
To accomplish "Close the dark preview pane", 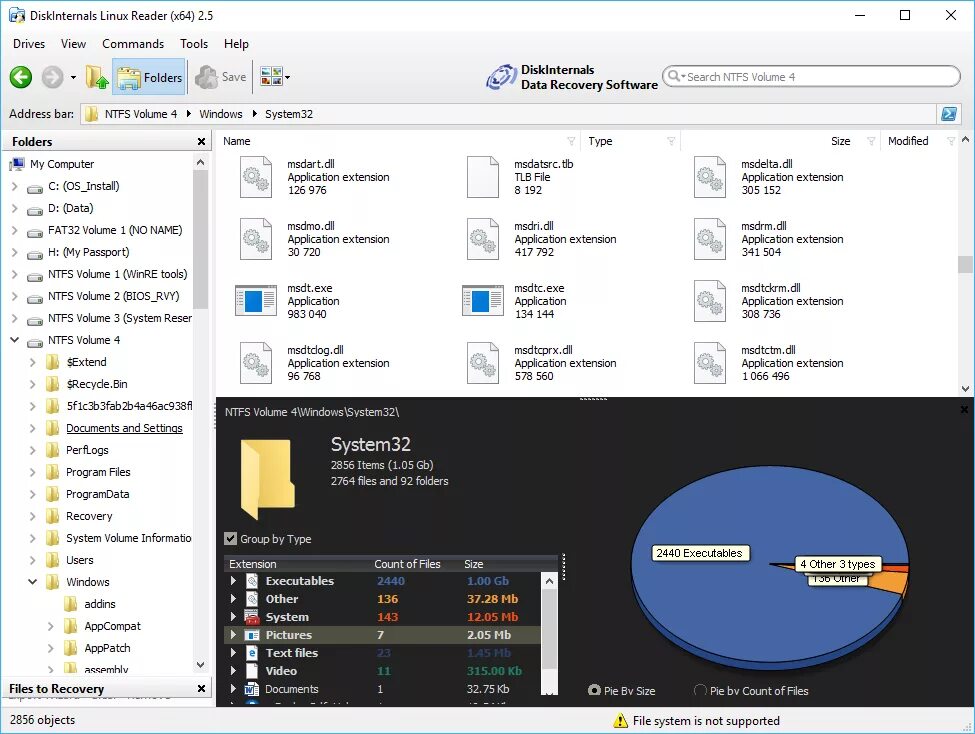I will click(964, 409).
